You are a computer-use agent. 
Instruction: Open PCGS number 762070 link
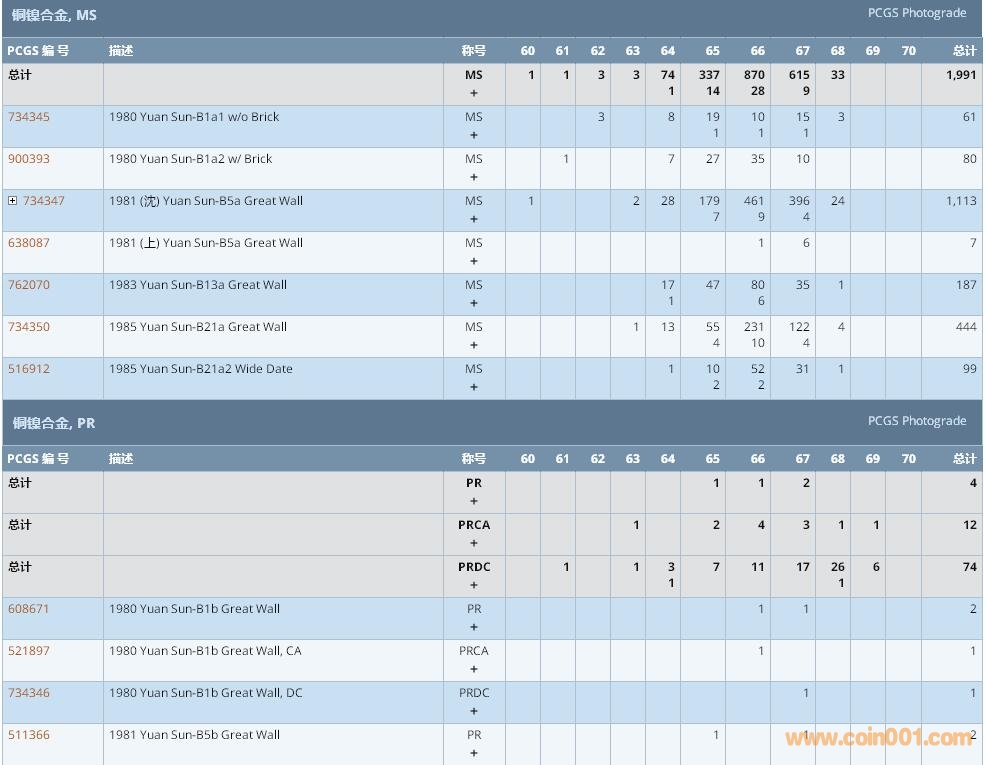(x=29, y=285)
